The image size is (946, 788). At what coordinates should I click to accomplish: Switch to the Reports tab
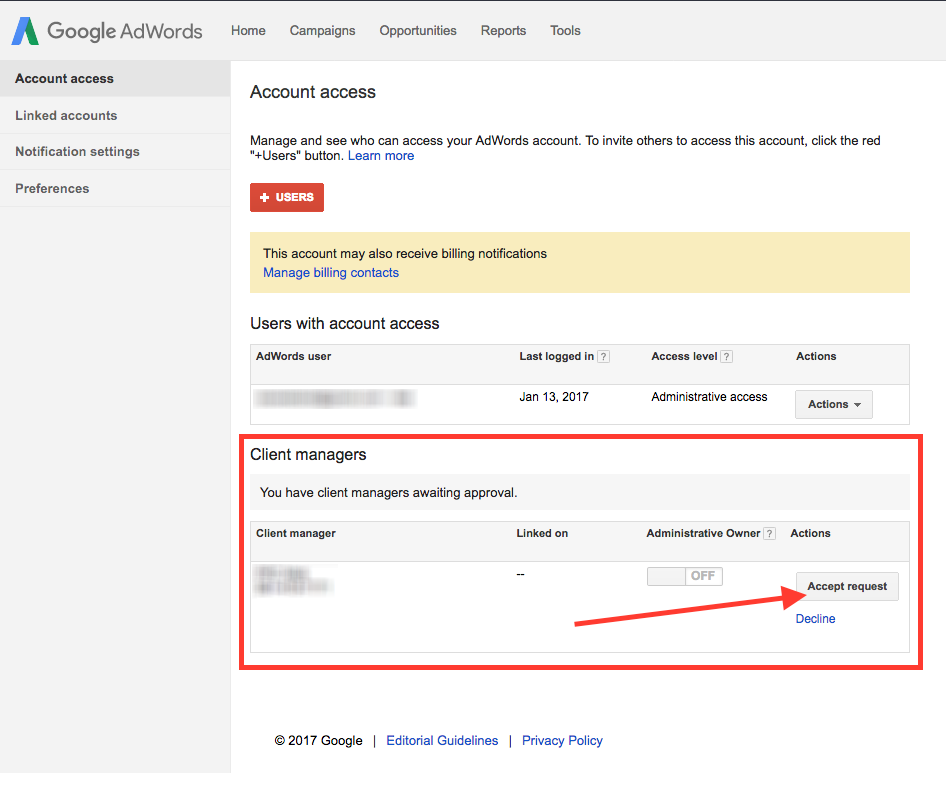tap(503, 31)
